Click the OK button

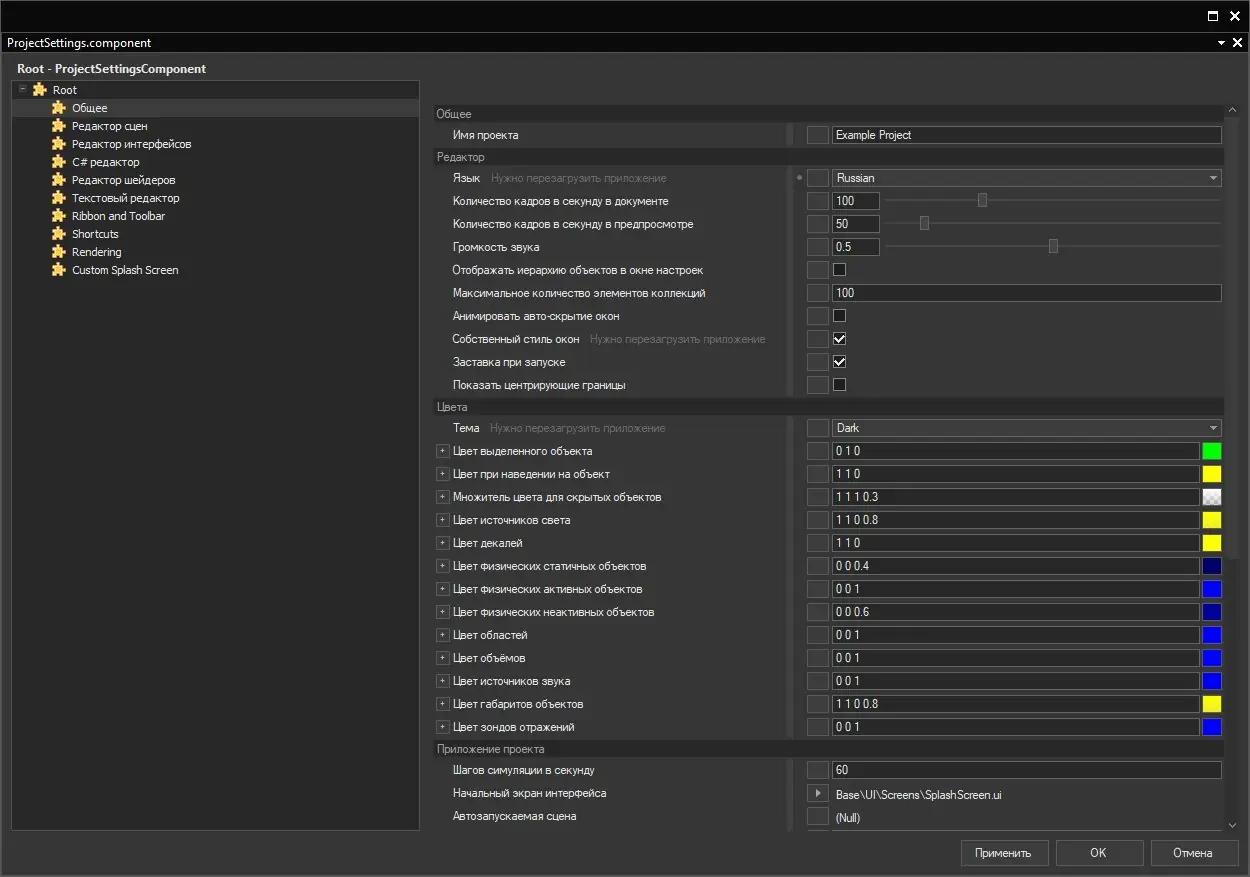coord(1098,853)
